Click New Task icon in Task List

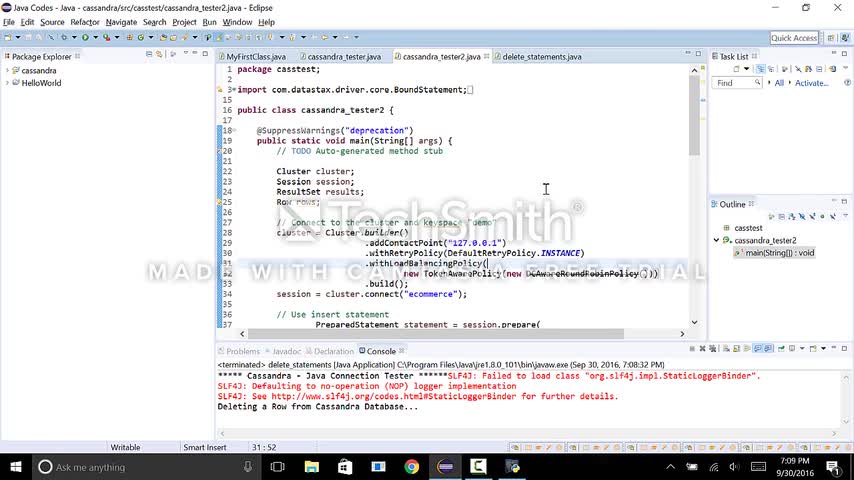click(x=736, y=69)
